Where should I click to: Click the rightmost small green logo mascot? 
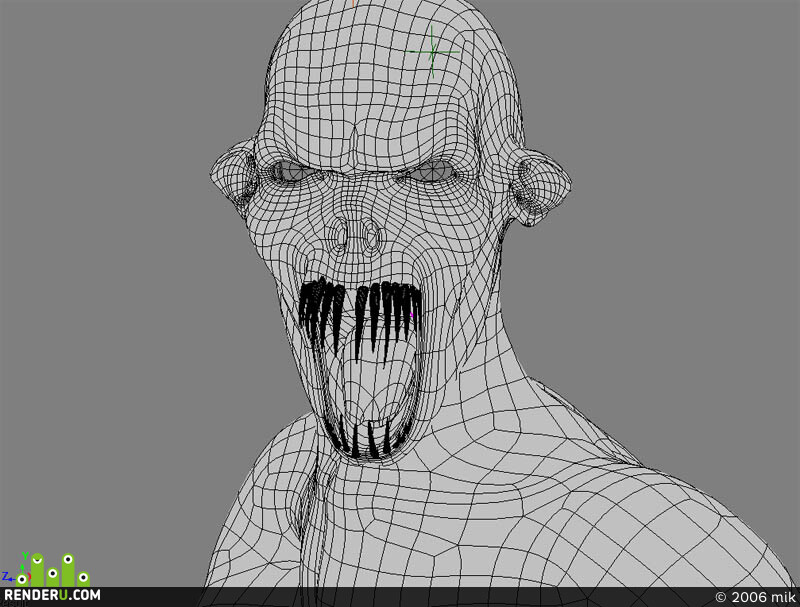83,579
